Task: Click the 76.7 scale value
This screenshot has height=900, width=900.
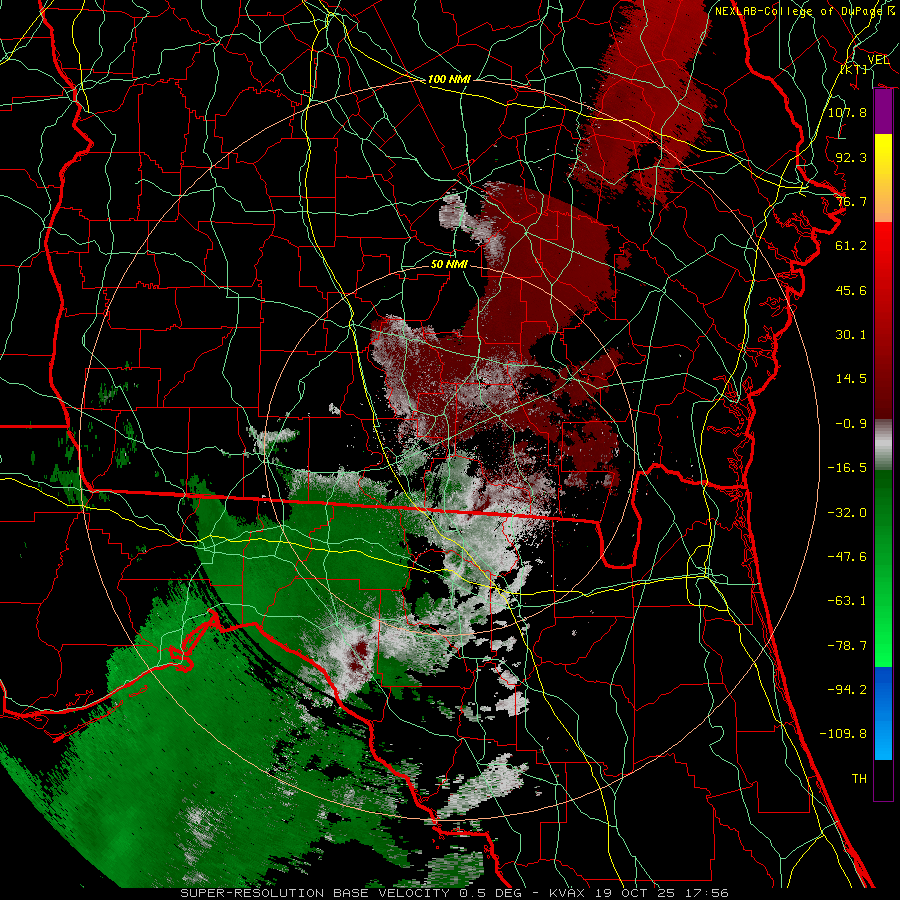Action: 851,201
